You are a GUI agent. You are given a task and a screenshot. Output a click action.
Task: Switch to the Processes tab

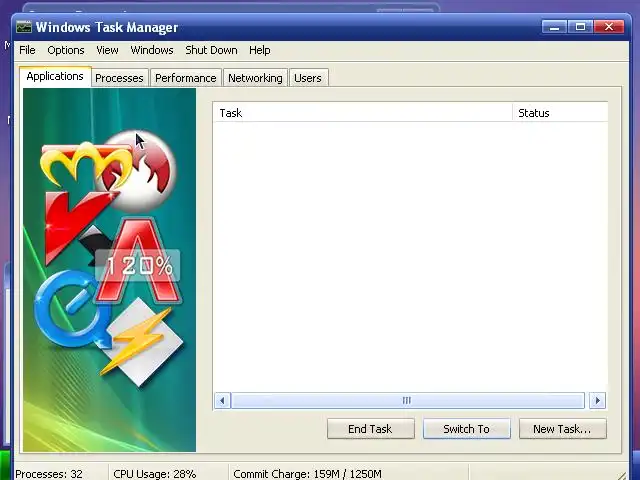(x=119, y=78)
